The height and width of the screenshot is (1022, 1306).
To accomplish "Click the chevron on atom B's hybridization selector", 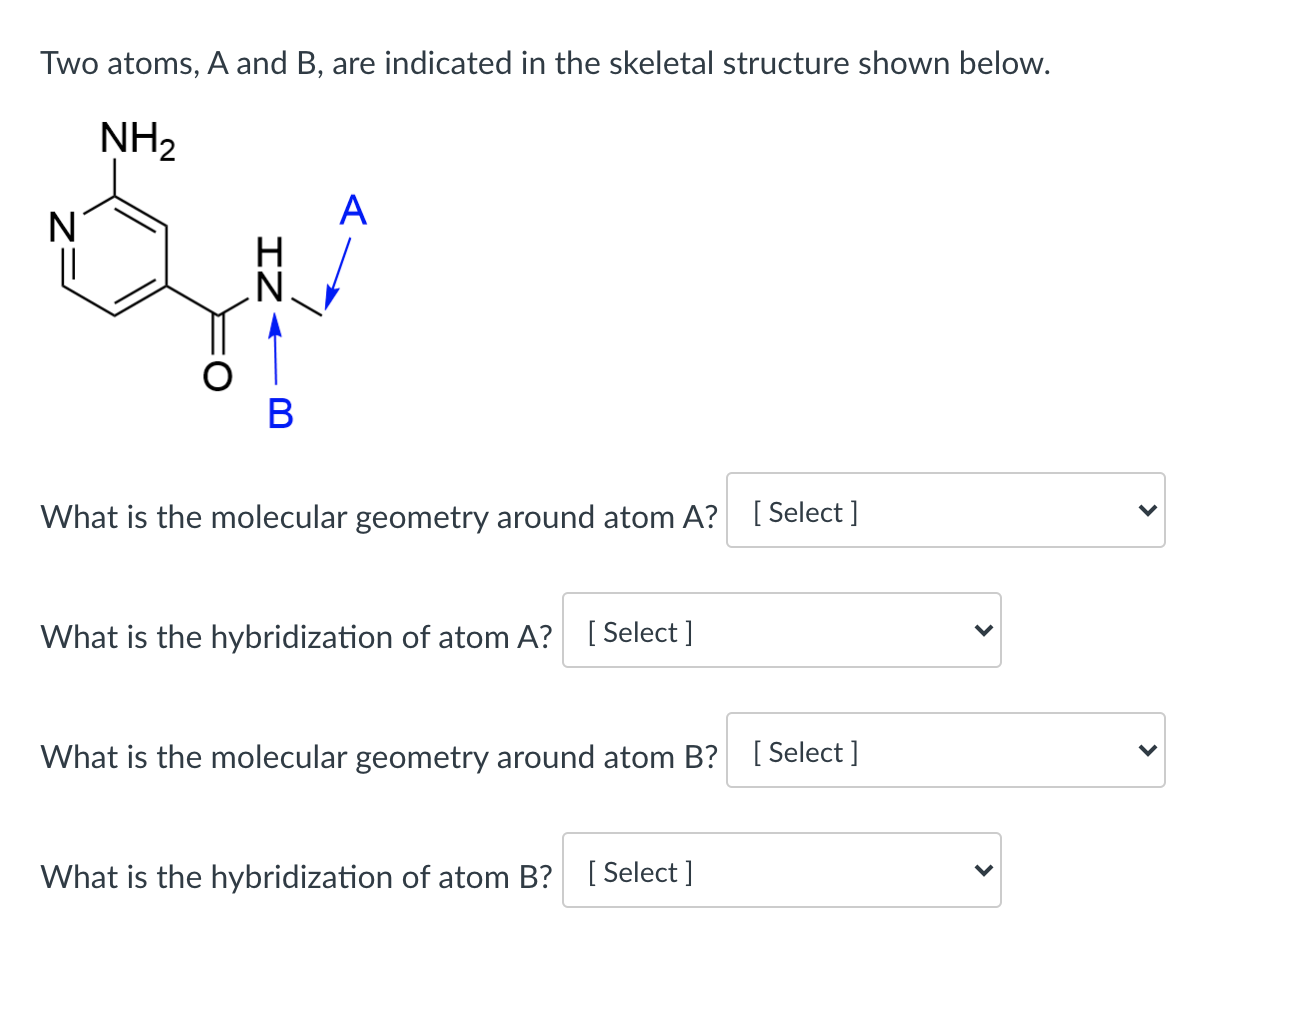I will [984, 869].
